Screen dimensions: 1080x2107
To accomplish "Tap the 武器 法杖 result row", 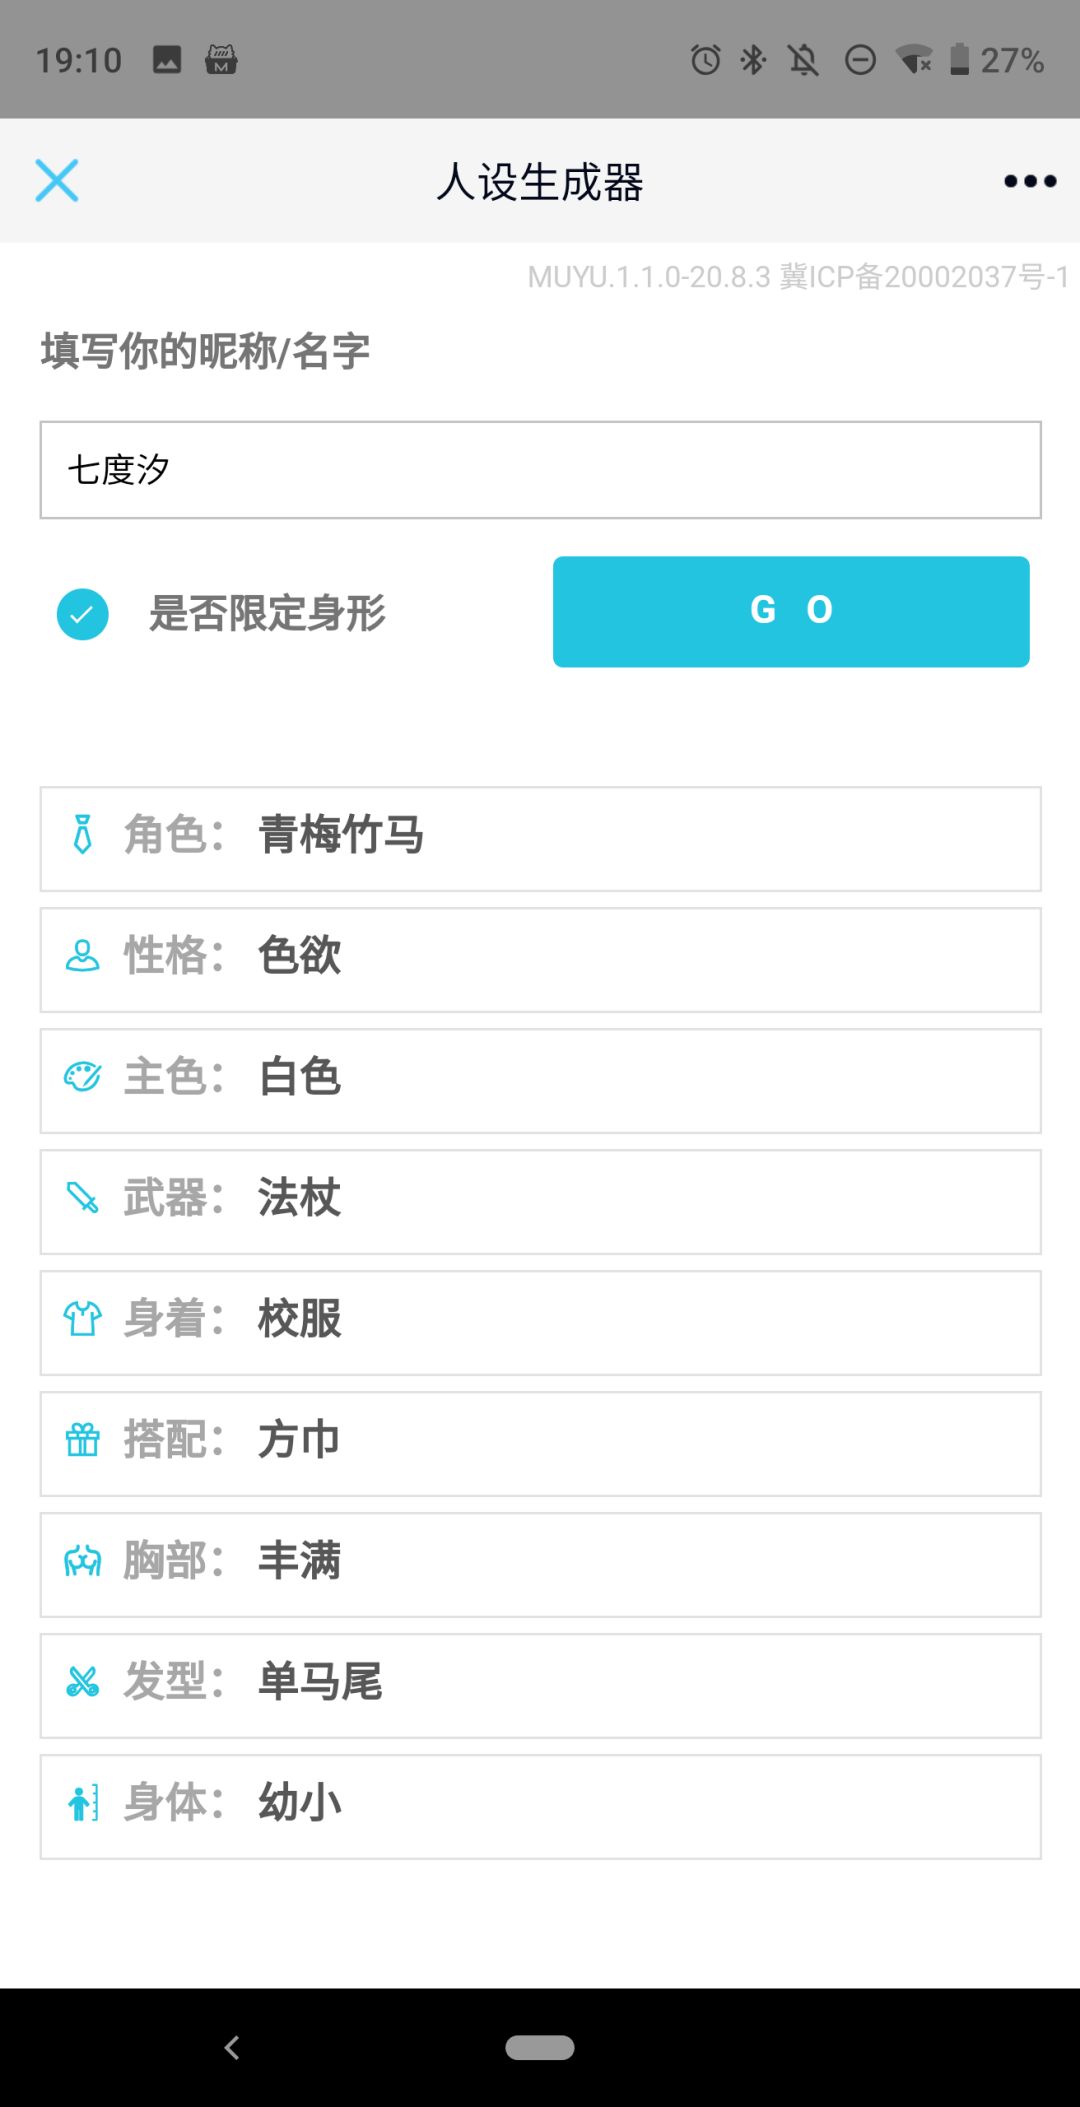I will pos(540,1202).
